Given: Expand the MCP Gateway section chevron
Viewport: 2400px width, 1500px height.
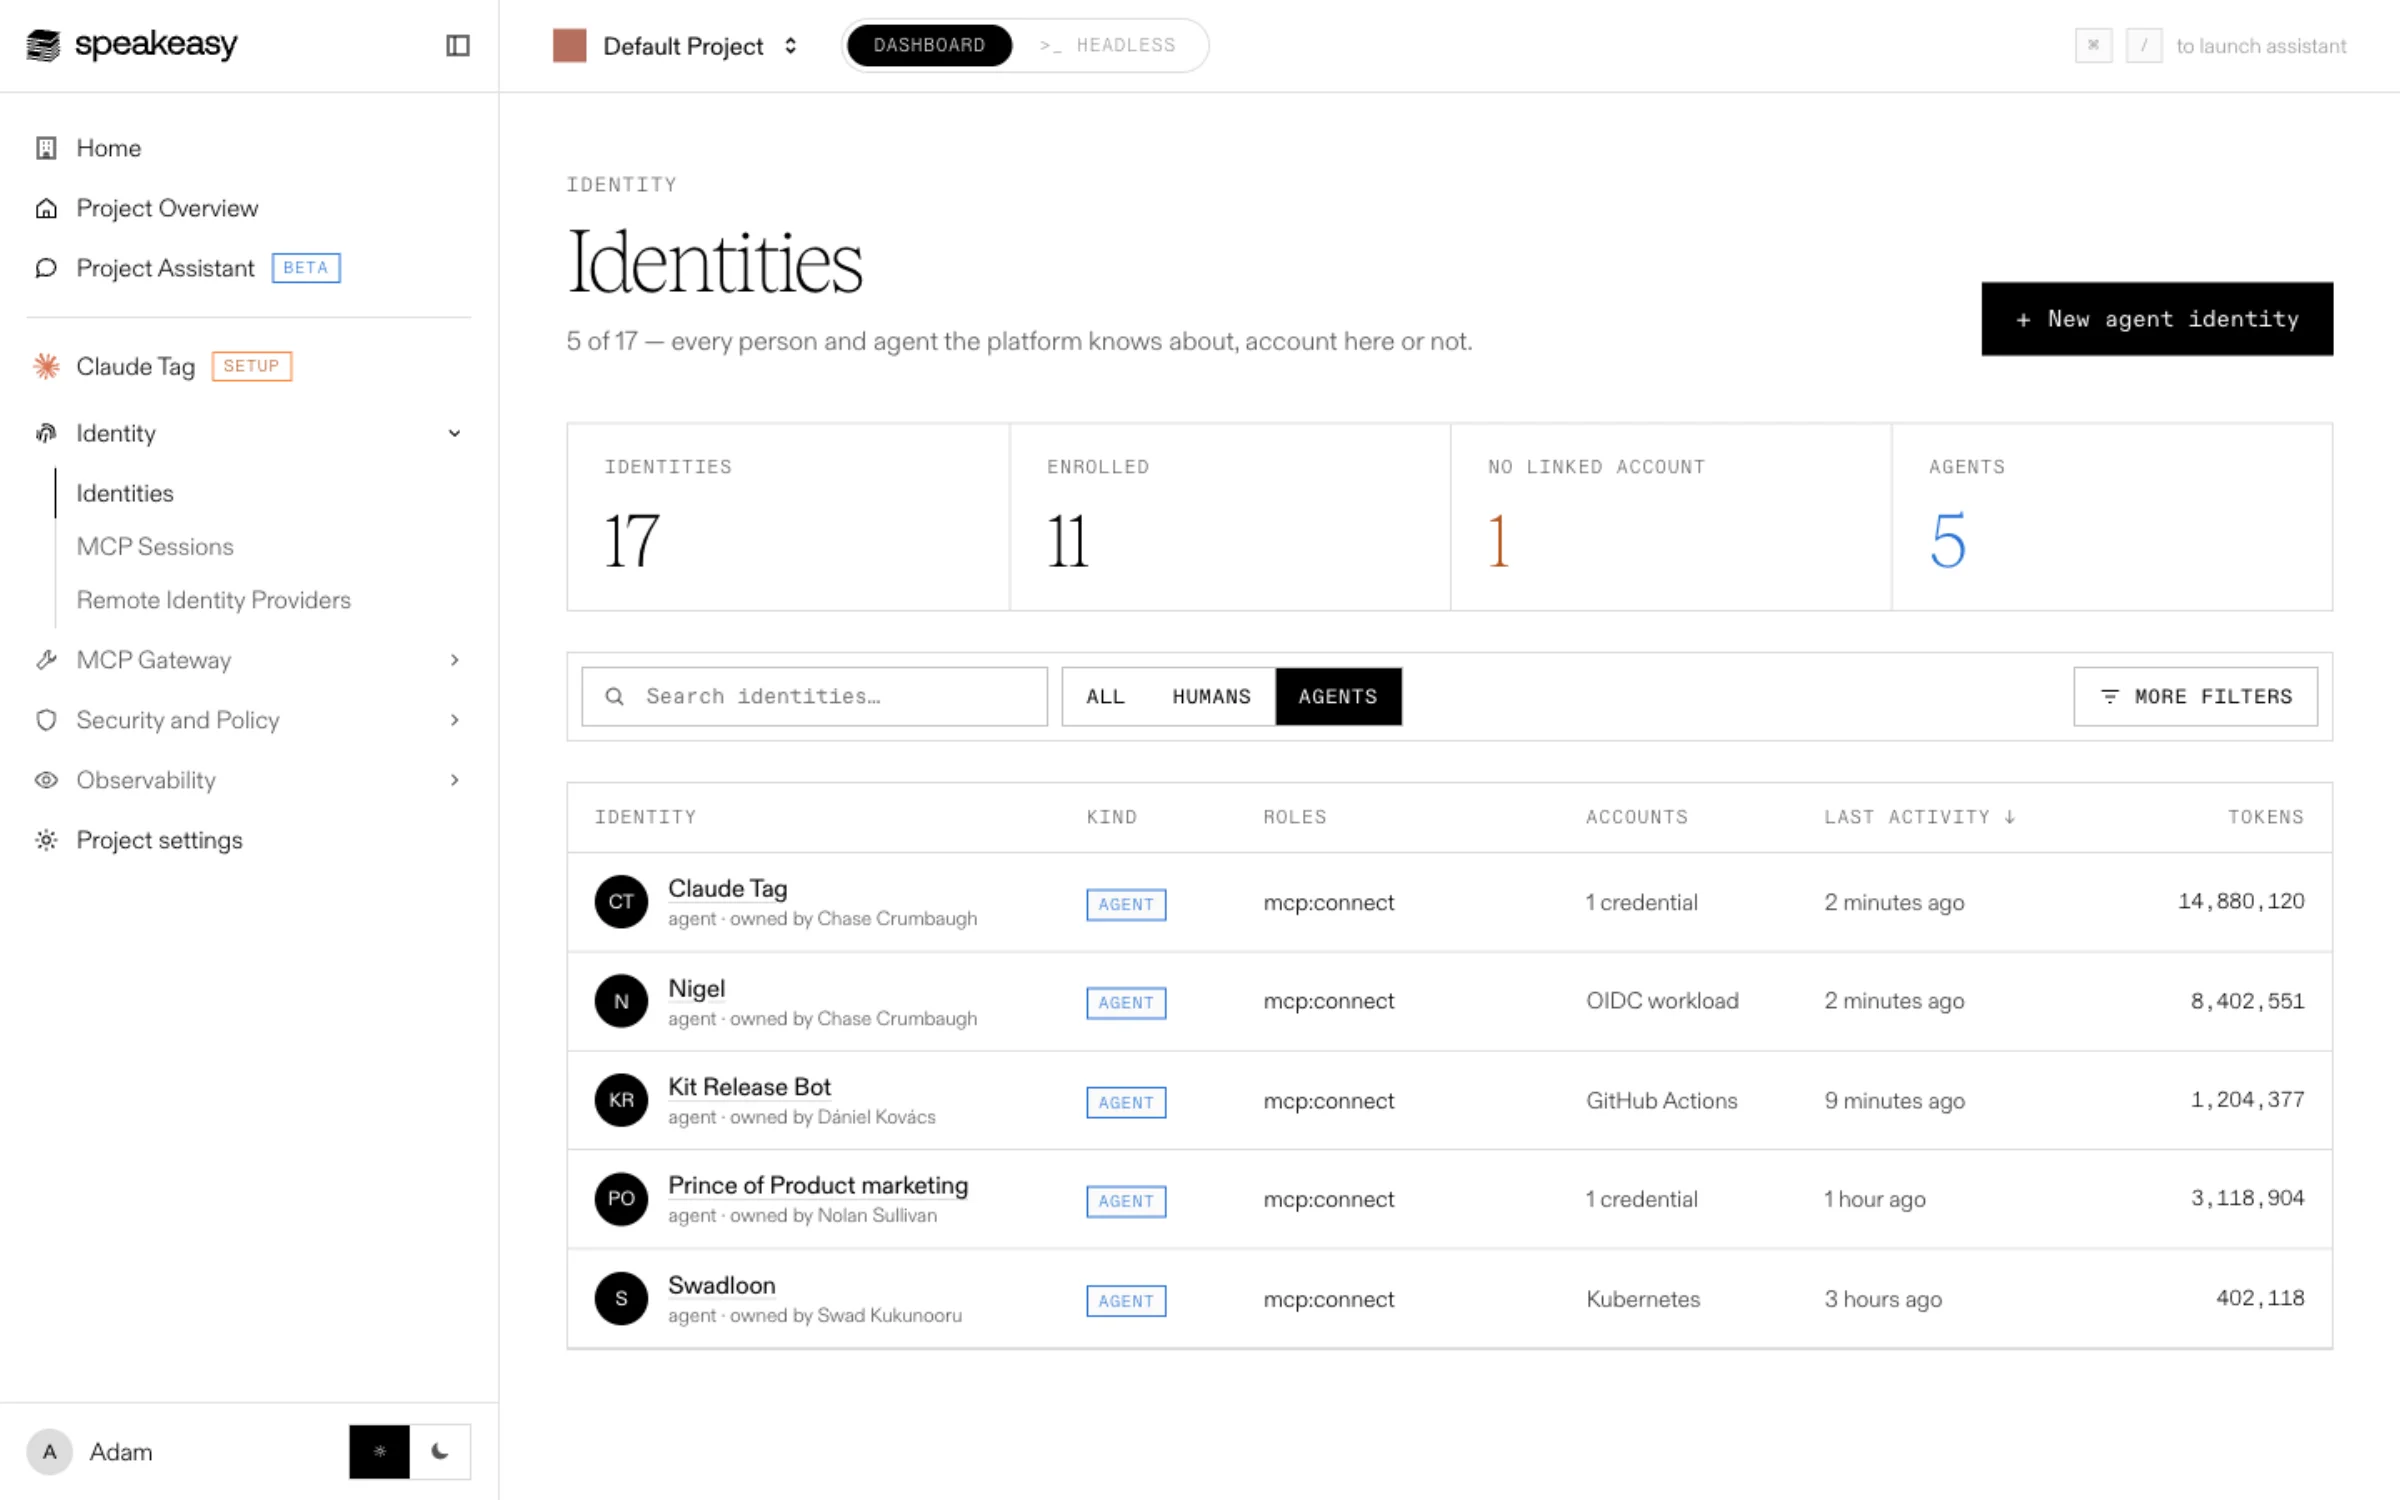Looking at the screenshot, I should 454,660.
